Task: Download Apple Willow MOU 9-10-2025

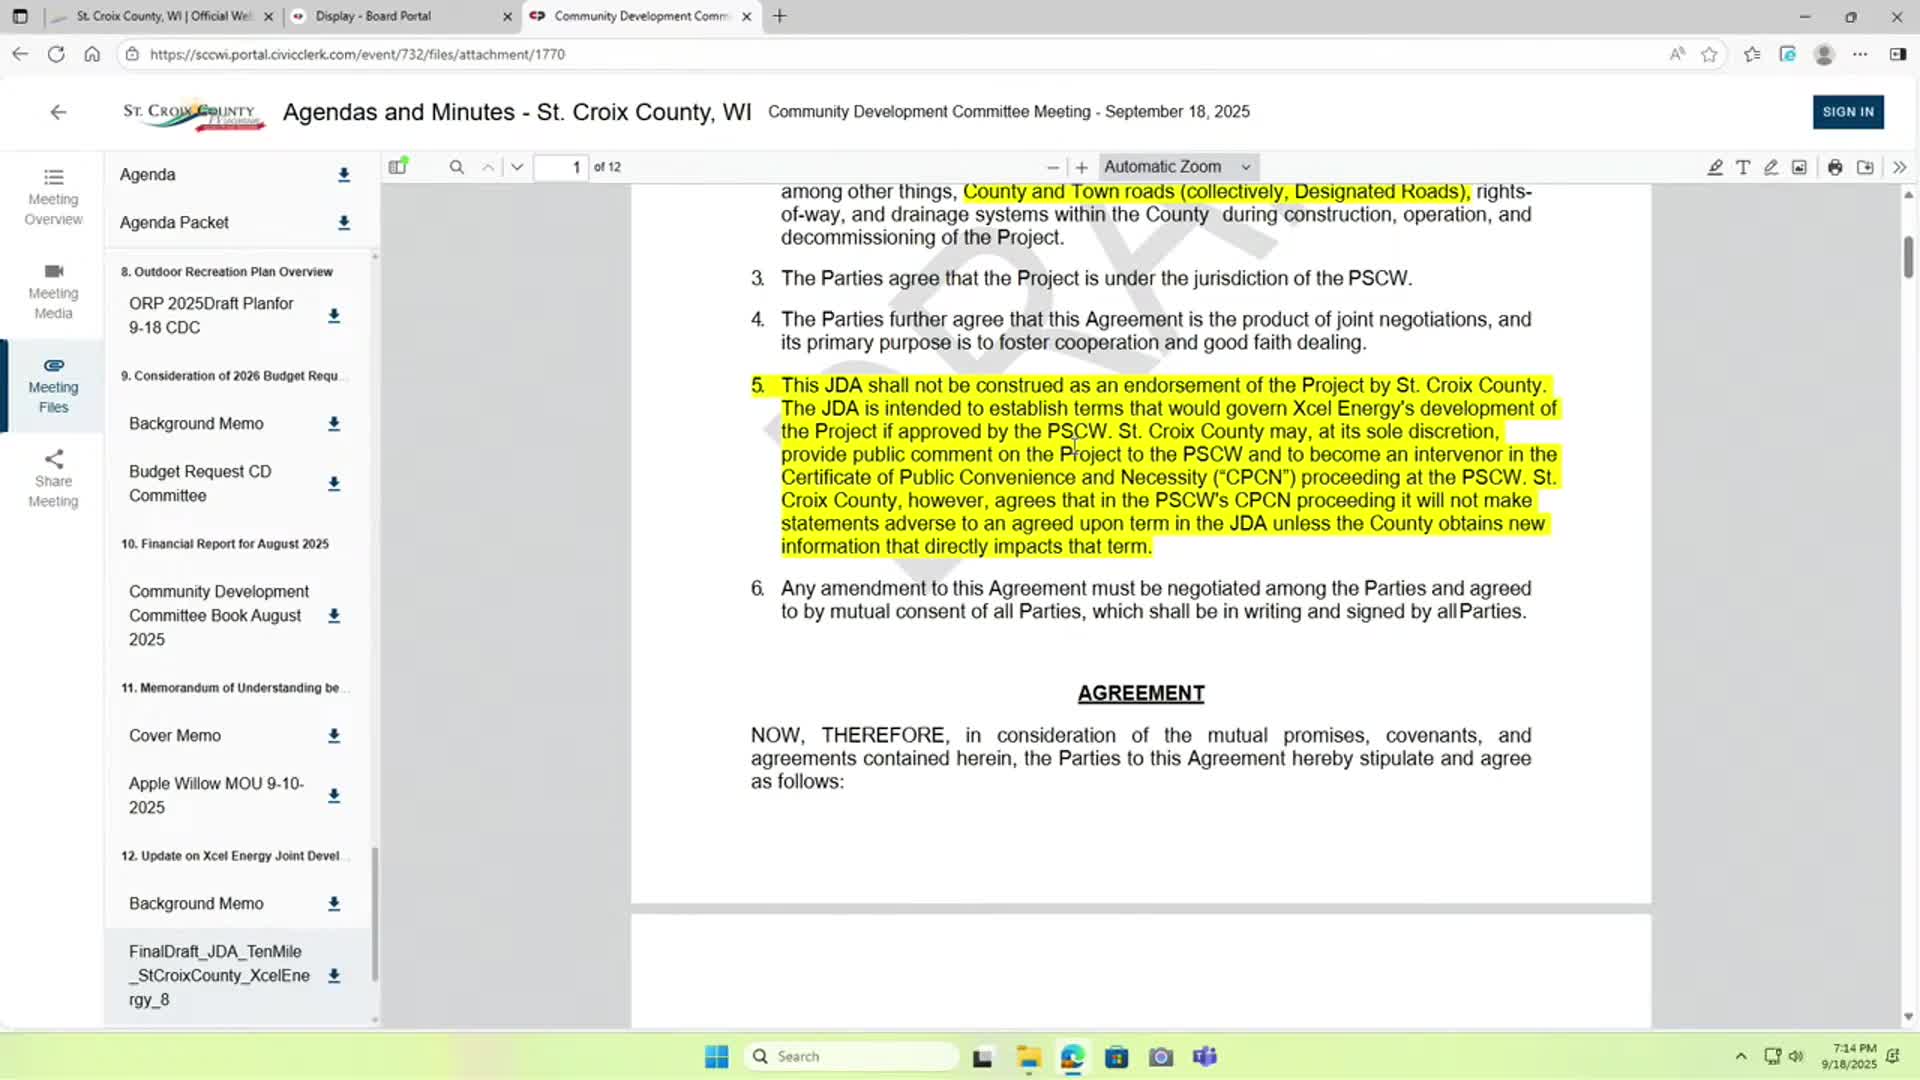Action: 334,796
